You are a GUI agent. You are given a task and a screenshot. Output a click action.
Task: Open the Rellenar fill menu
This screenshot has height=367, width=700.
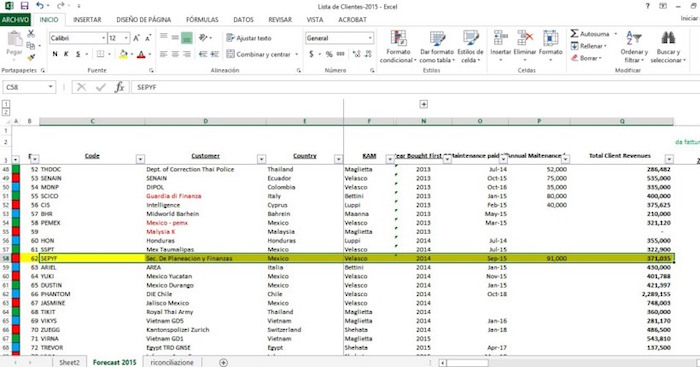588,46
